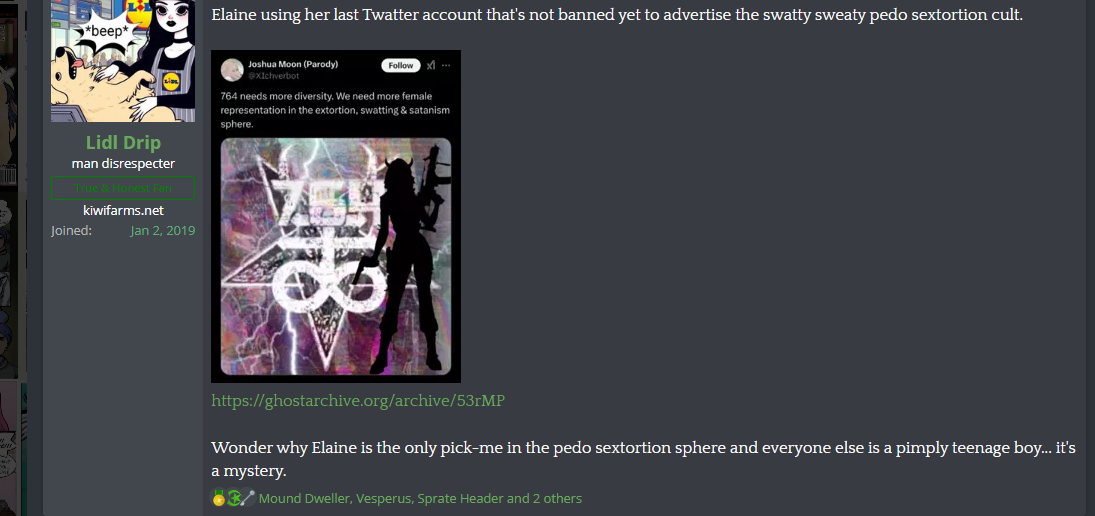Click the man disrespecter user title
Viewport: 1095px width, 516px height.
coord(123,163)
